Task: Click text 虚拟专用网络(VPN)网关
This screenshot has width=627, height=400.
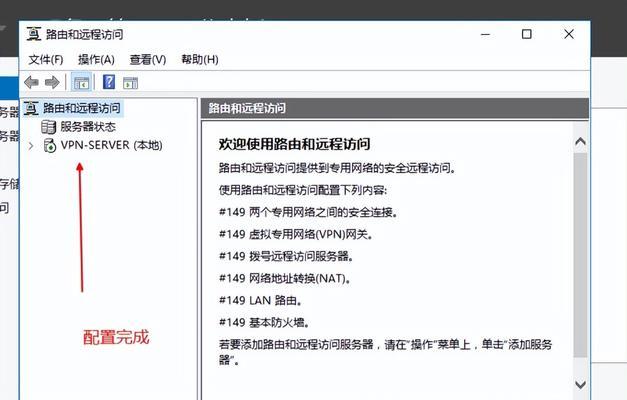Action: point(311,234)
